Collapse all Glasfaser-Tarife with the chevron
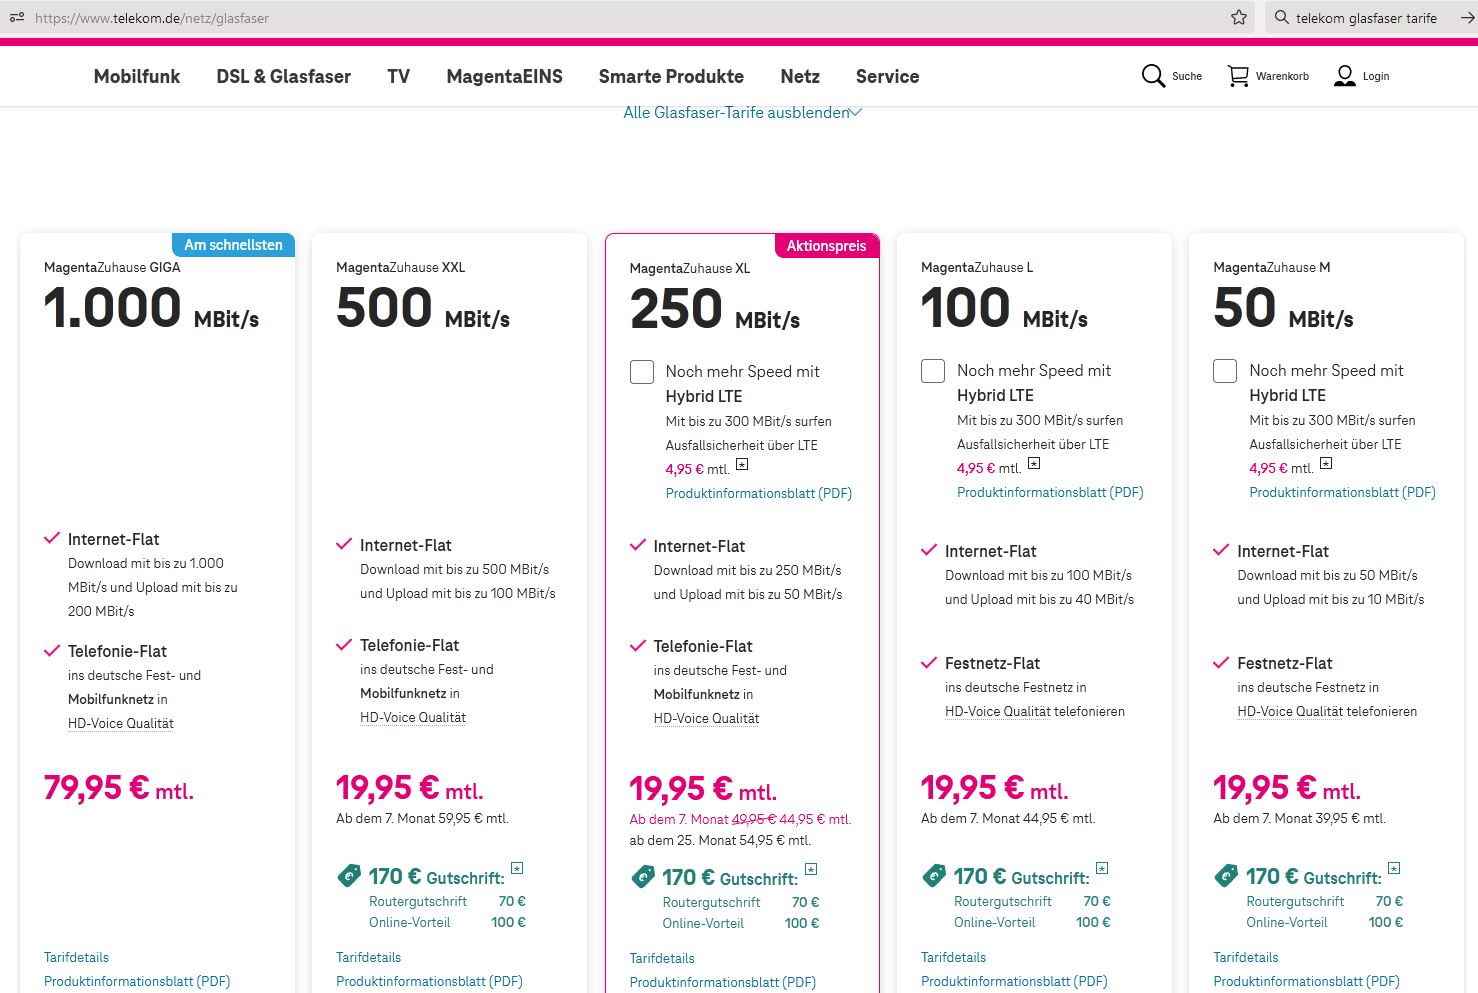The height and width of the screenshot is (993, 1478). tap(856, 113)
